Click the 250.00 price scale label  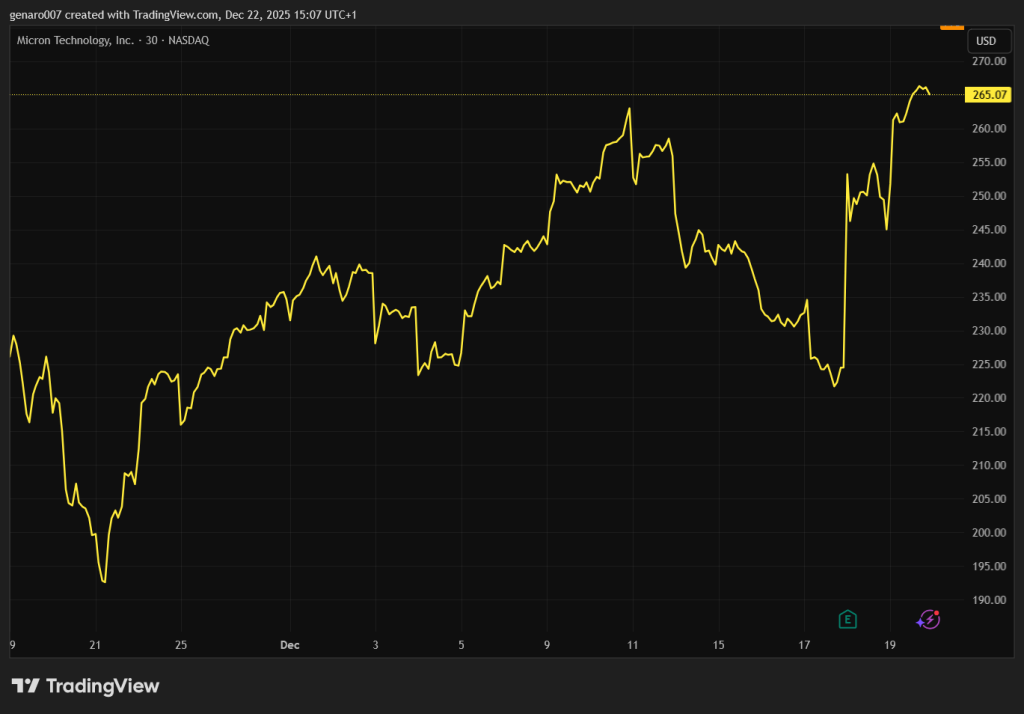[x=987, y=196]
